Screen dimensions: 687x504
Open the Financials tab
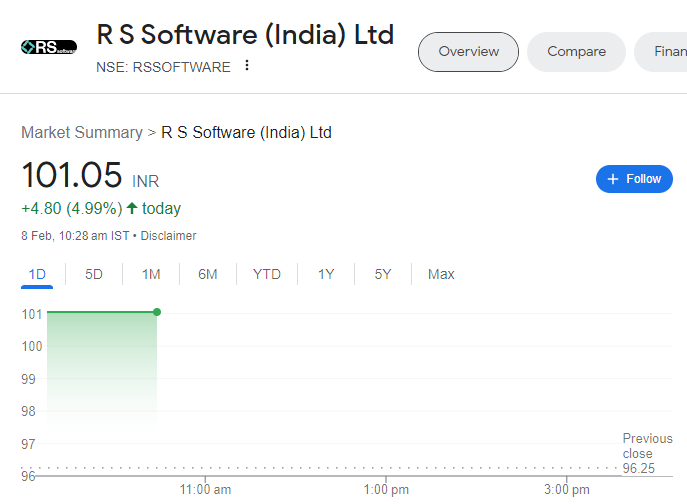click(662, 52)
